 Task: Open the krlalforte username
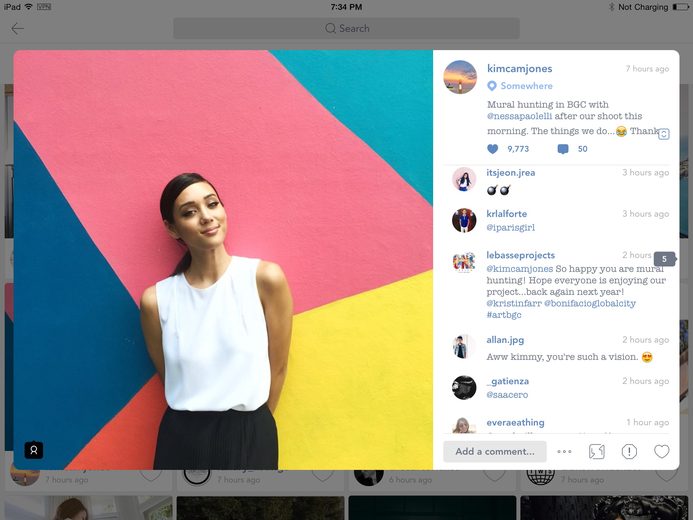coord(506,214)
